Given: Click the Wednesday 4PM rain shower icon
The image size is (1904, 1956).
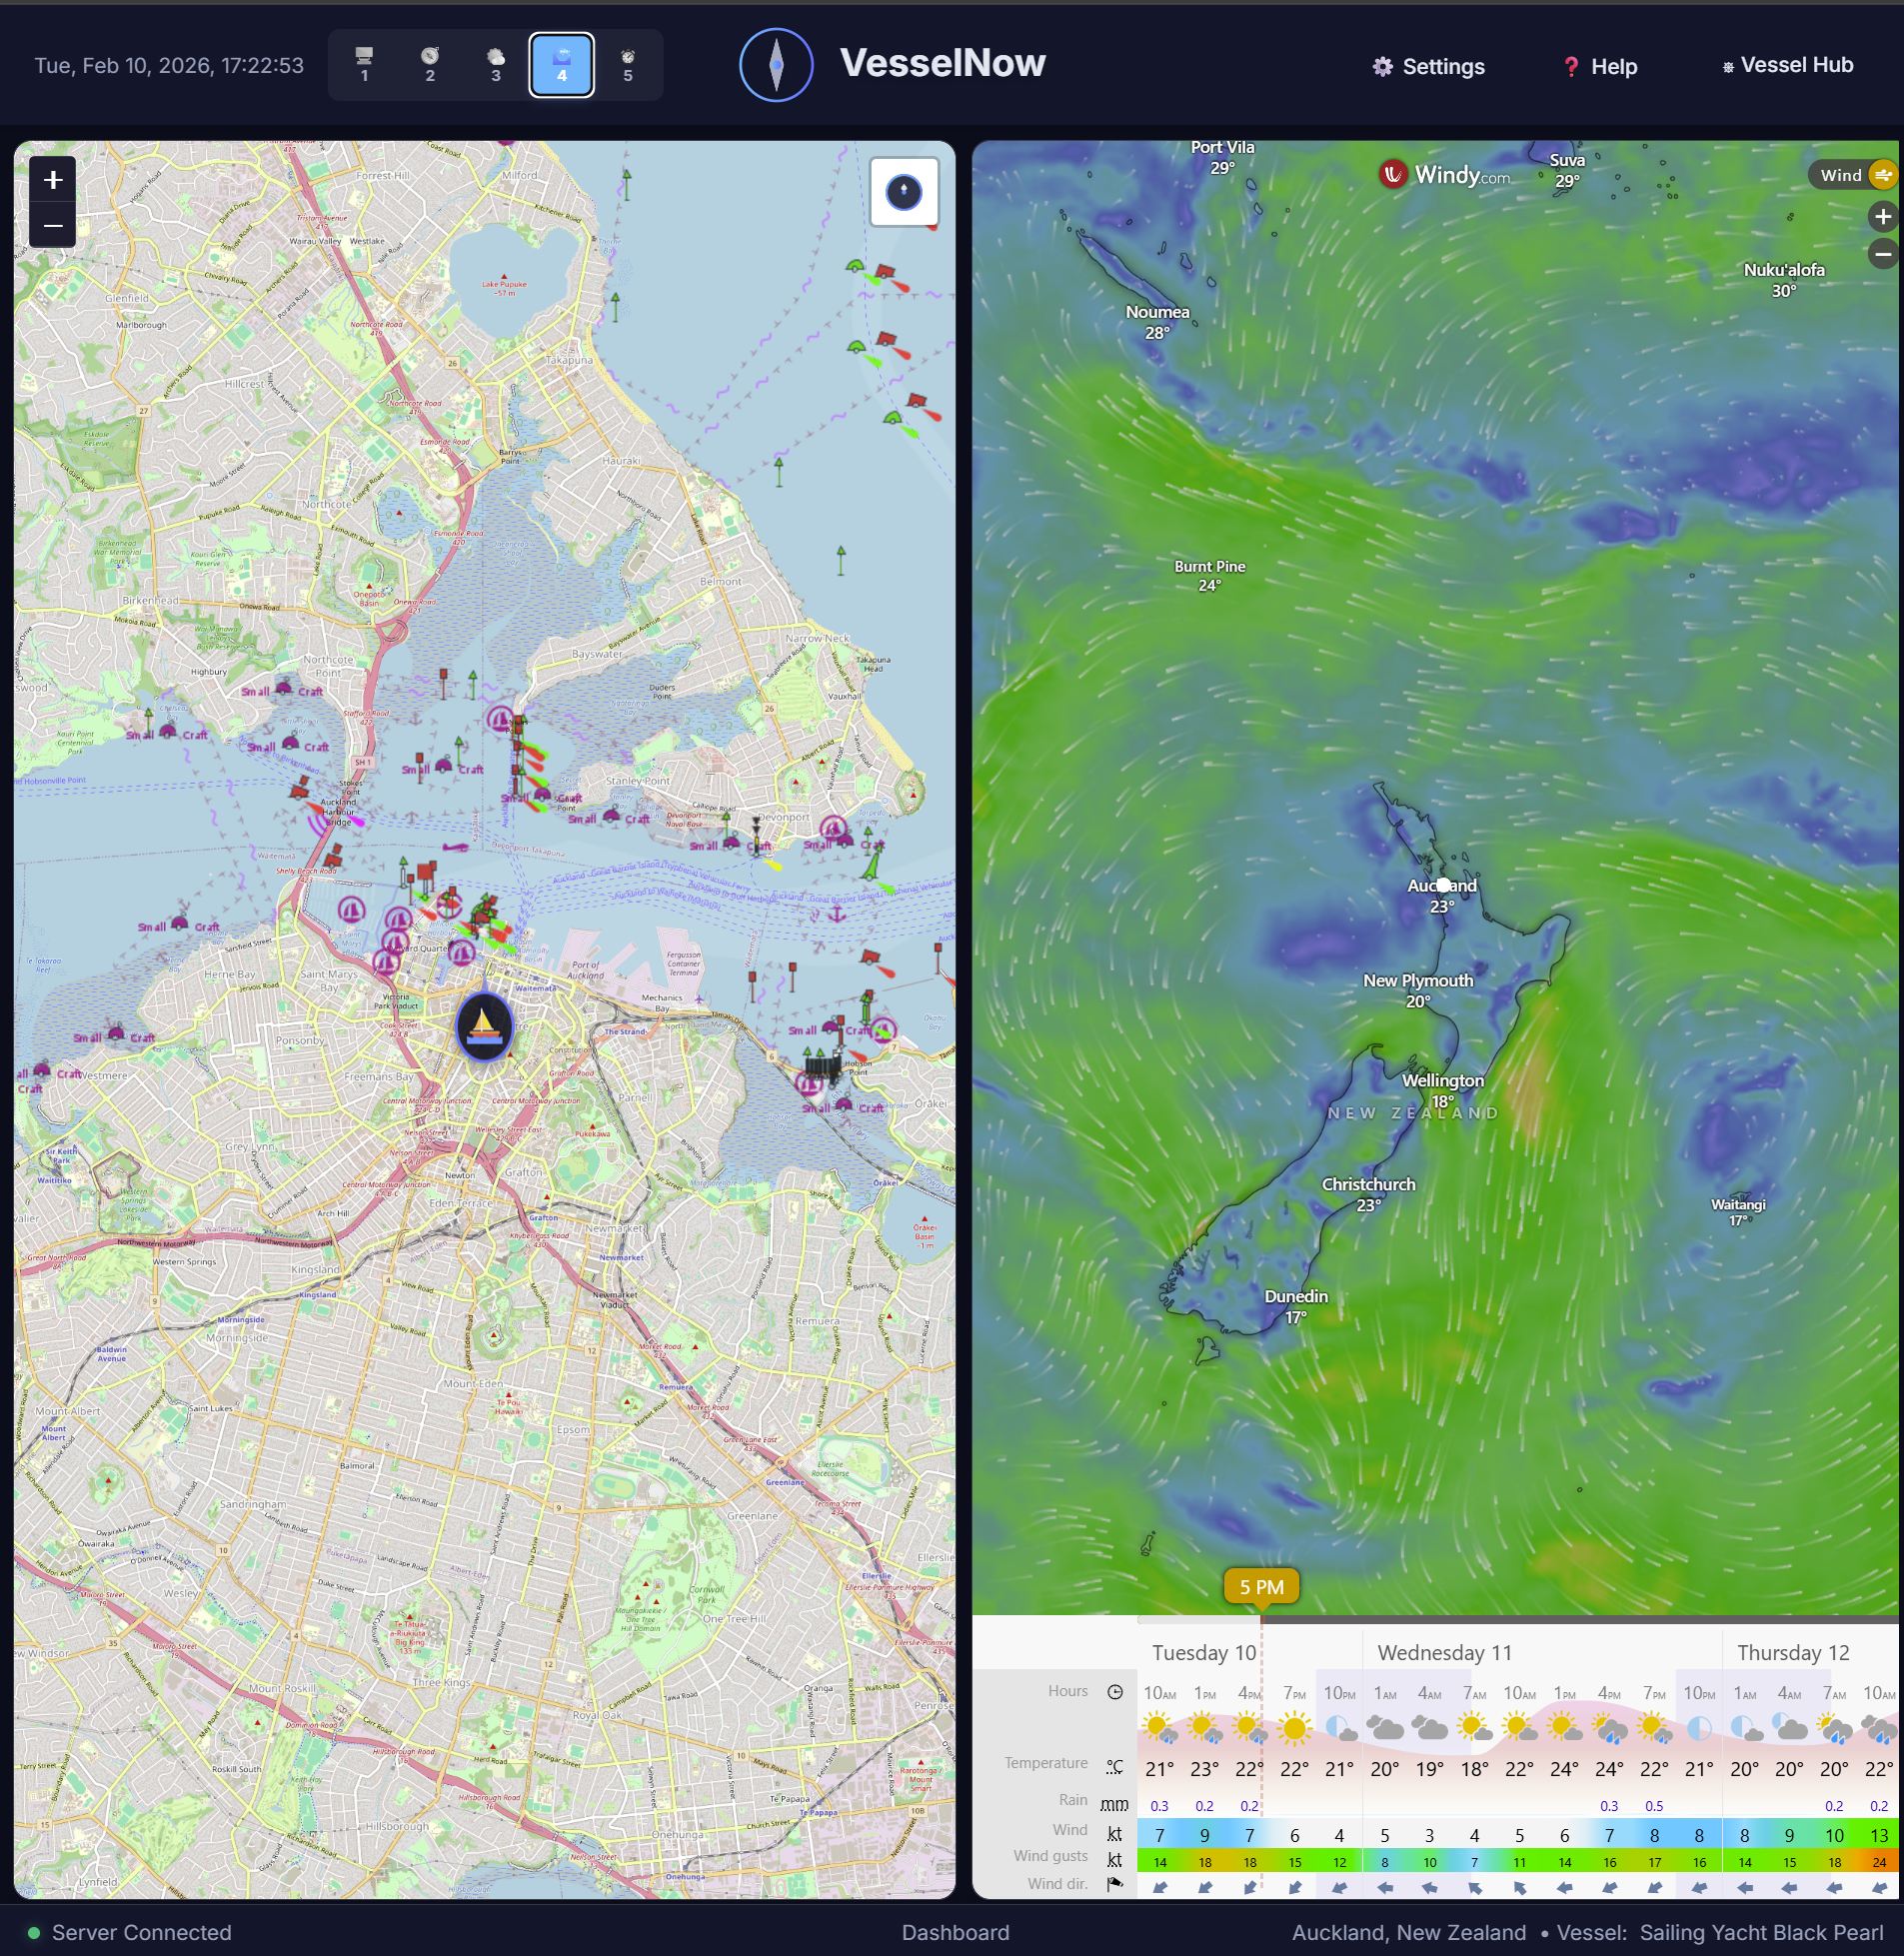Looking at the screenshot, I should click(1609, 1728).
